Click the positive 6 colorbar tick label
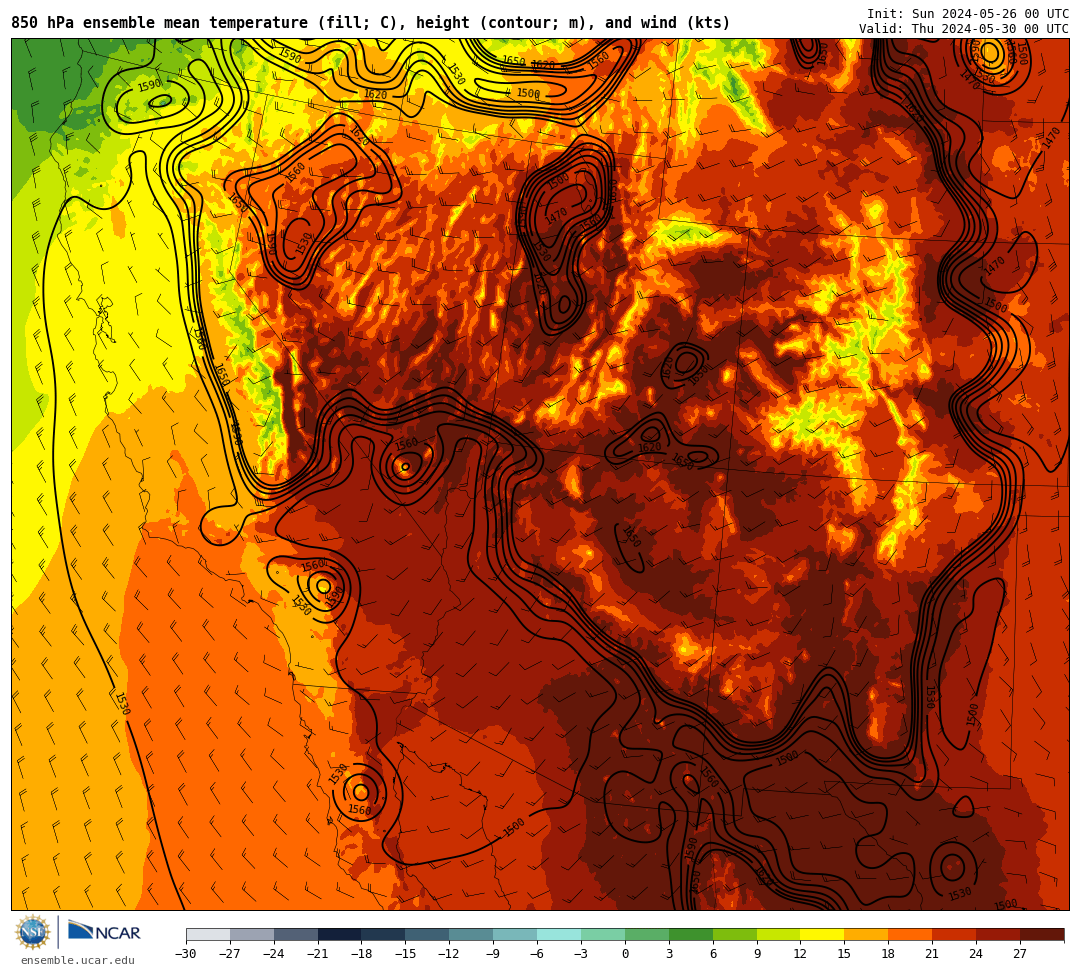The image size is (1080, 973). click(x=713, y=954)
